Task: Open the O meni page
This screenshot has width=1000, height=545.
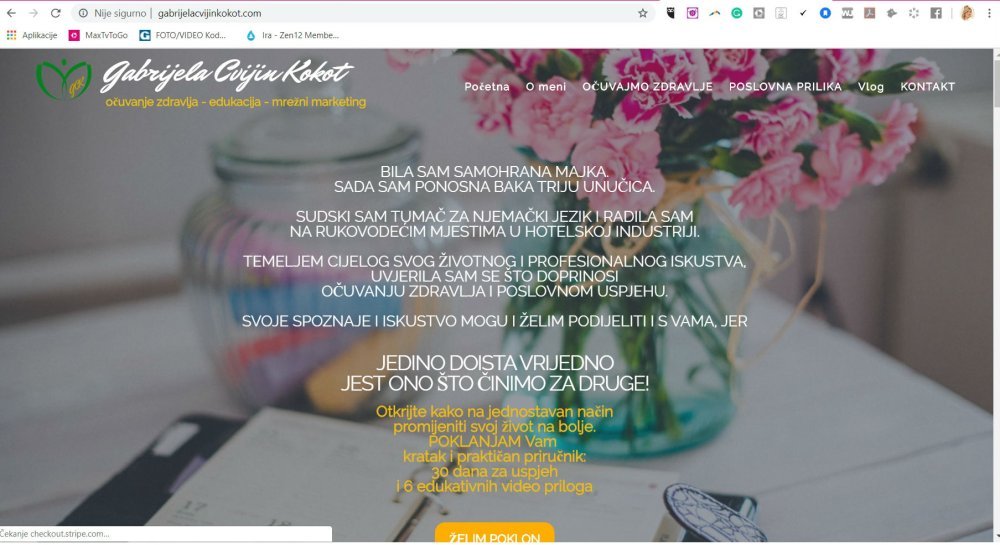Action: click(545, 87)
